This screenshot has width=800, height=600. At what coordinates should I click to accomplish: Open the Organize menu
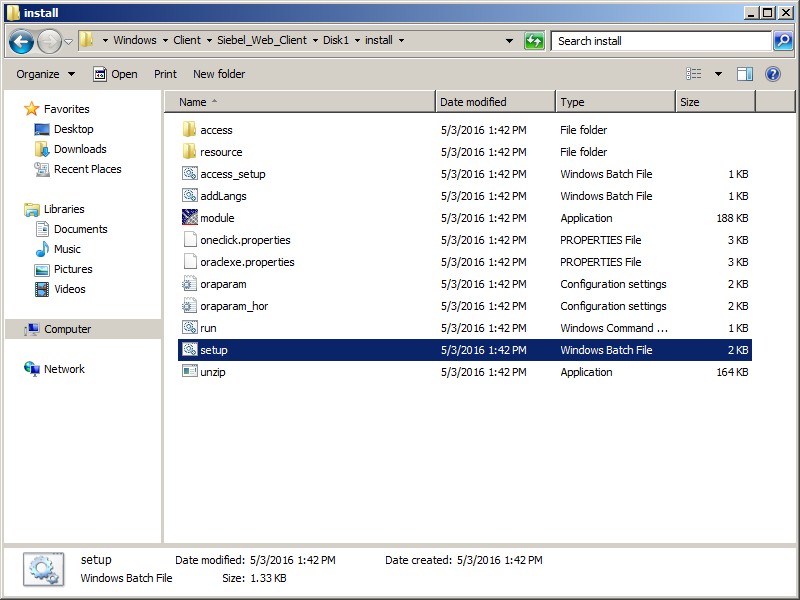point(42,73)
